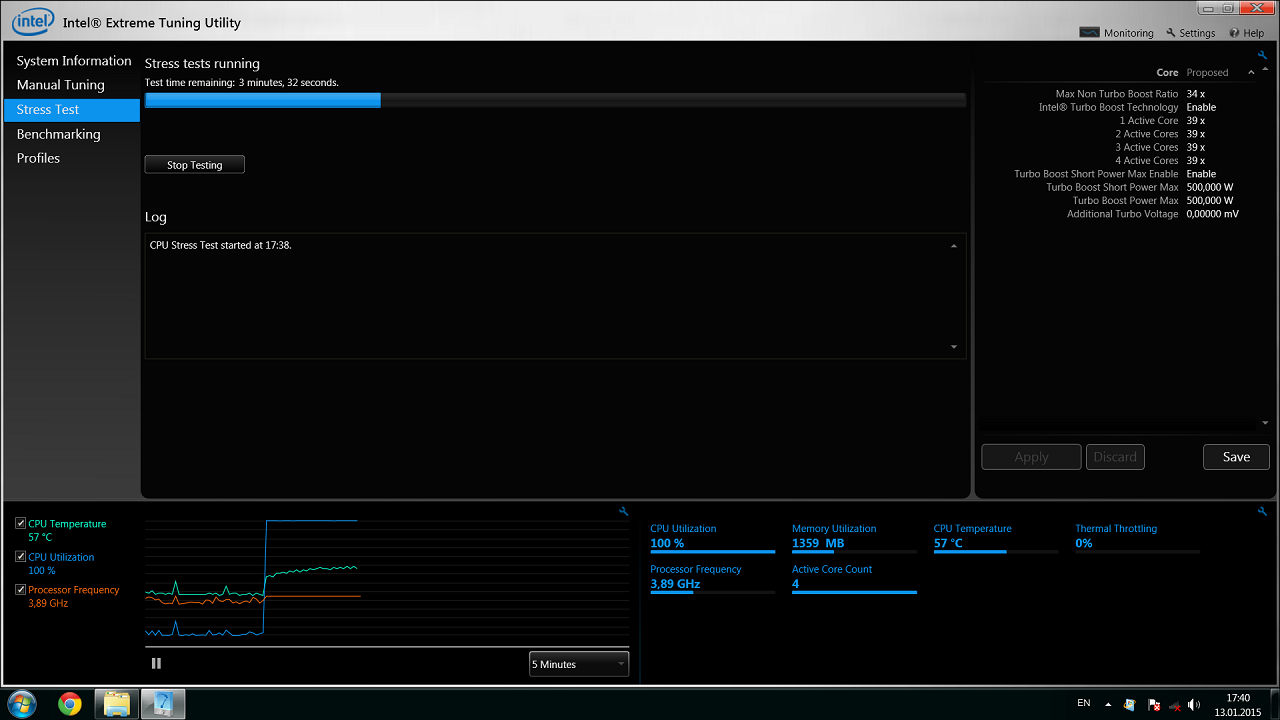The image size is (1280, 720).
Task: Click the Extreme Tuning Utility taskbar icon
Action: pos(163,703)
